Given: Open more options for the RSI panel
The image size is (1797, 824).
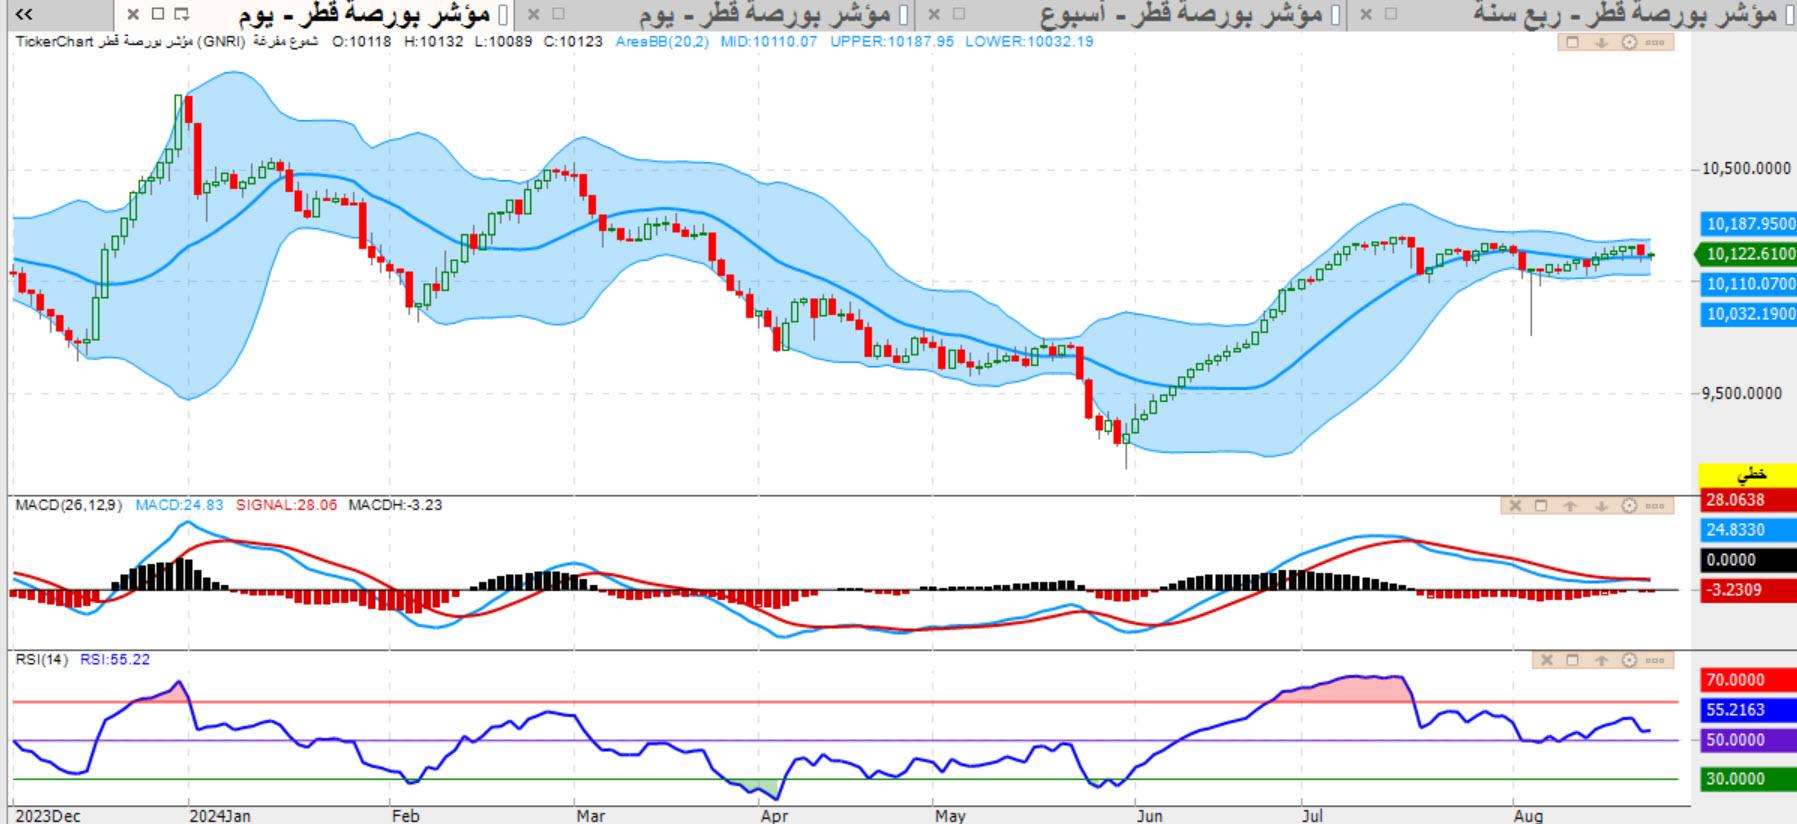Looking at the screenshot, I should pyautogui.click(x=1654, y=660).
